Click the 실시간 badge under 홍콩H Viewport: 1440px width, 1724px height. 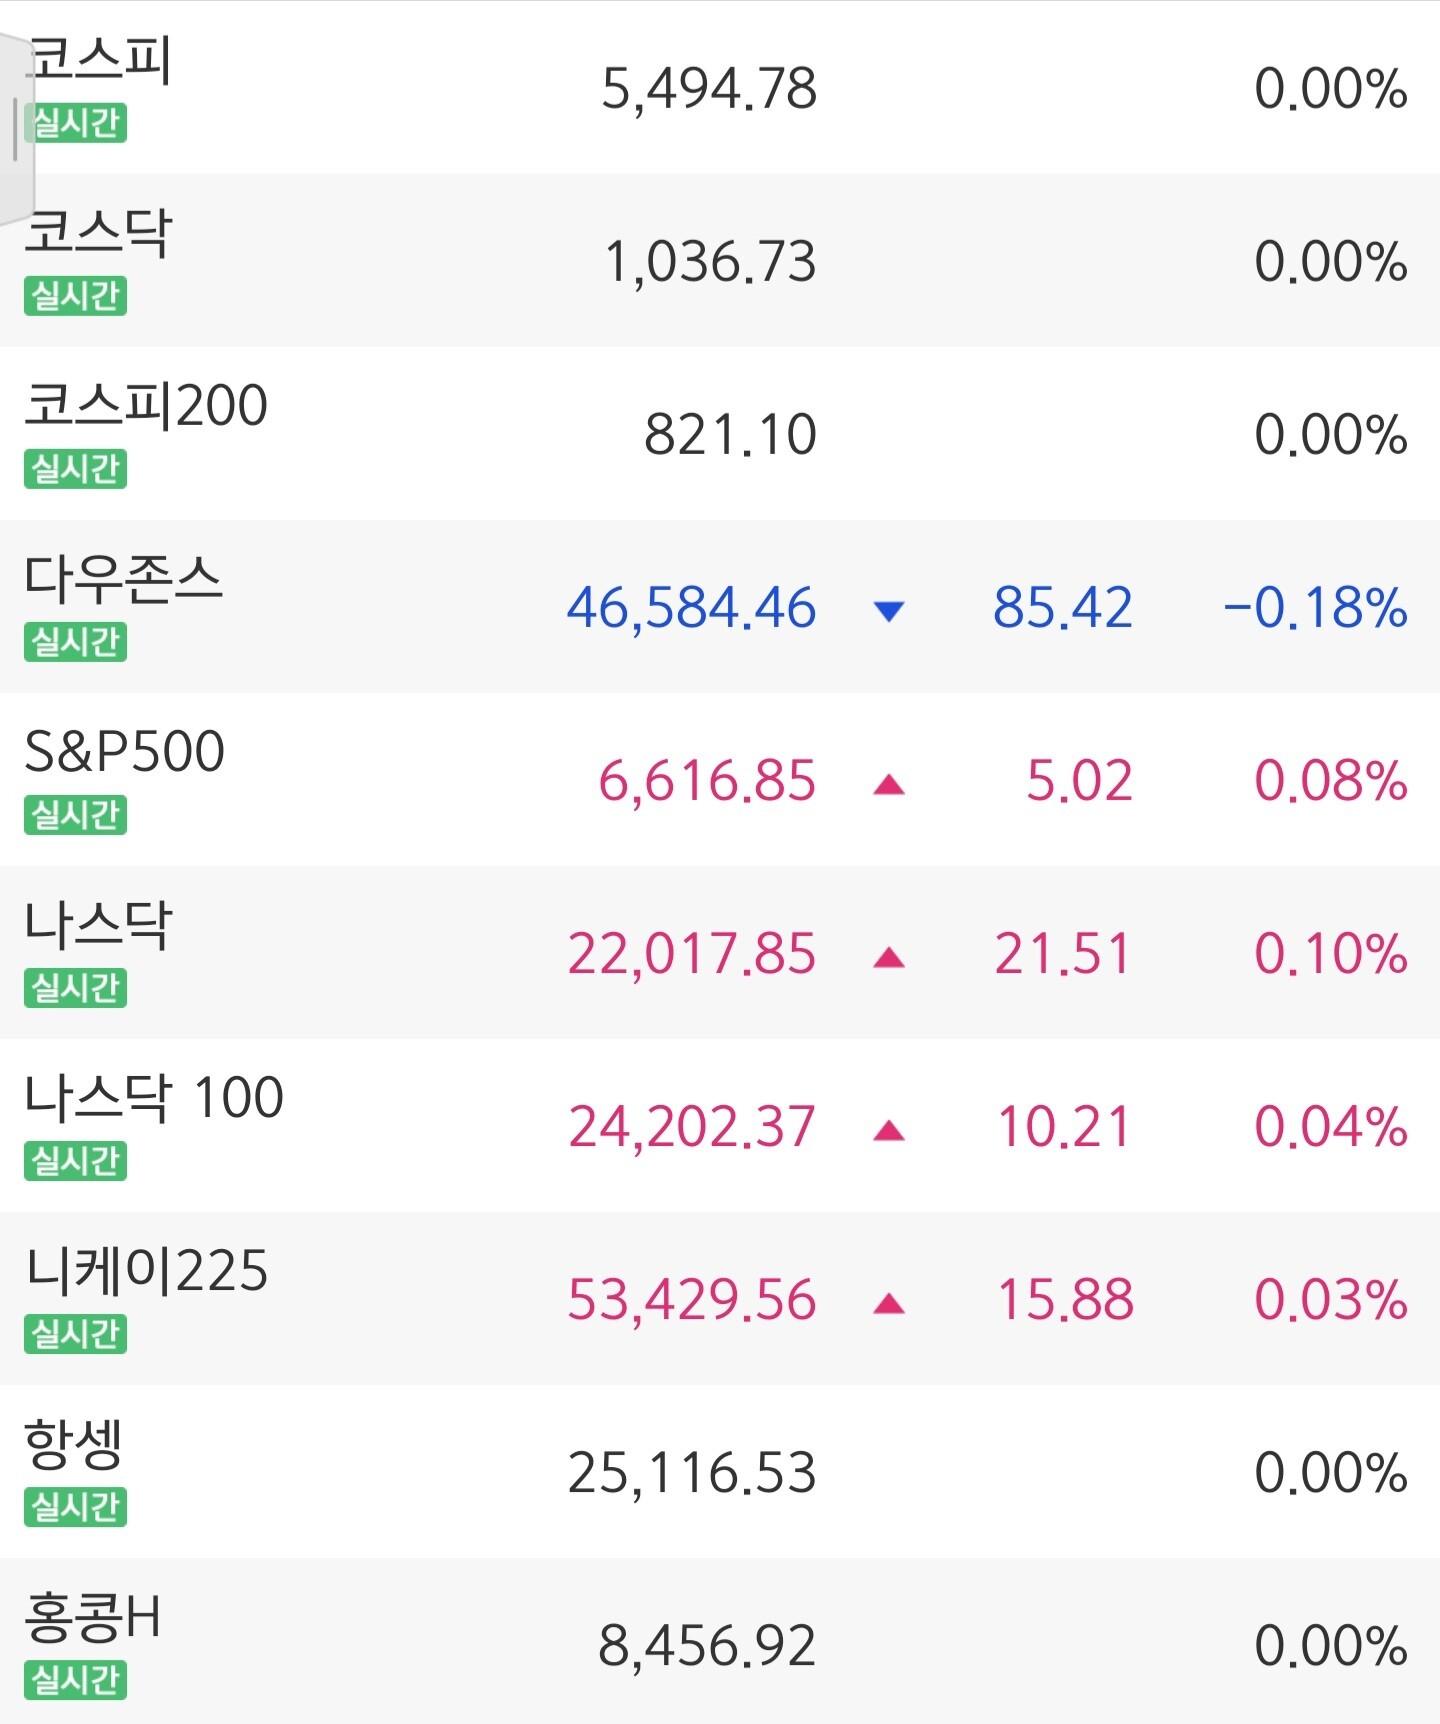76,1680
